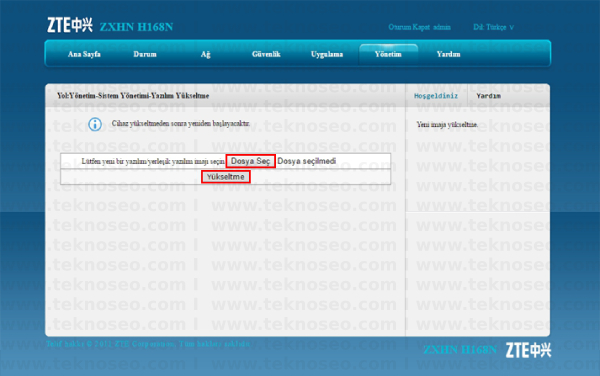Screen dimensions: 600x376
Task: Switch to the Hoşgeldiniz side tab
Action: click(436, 96)
